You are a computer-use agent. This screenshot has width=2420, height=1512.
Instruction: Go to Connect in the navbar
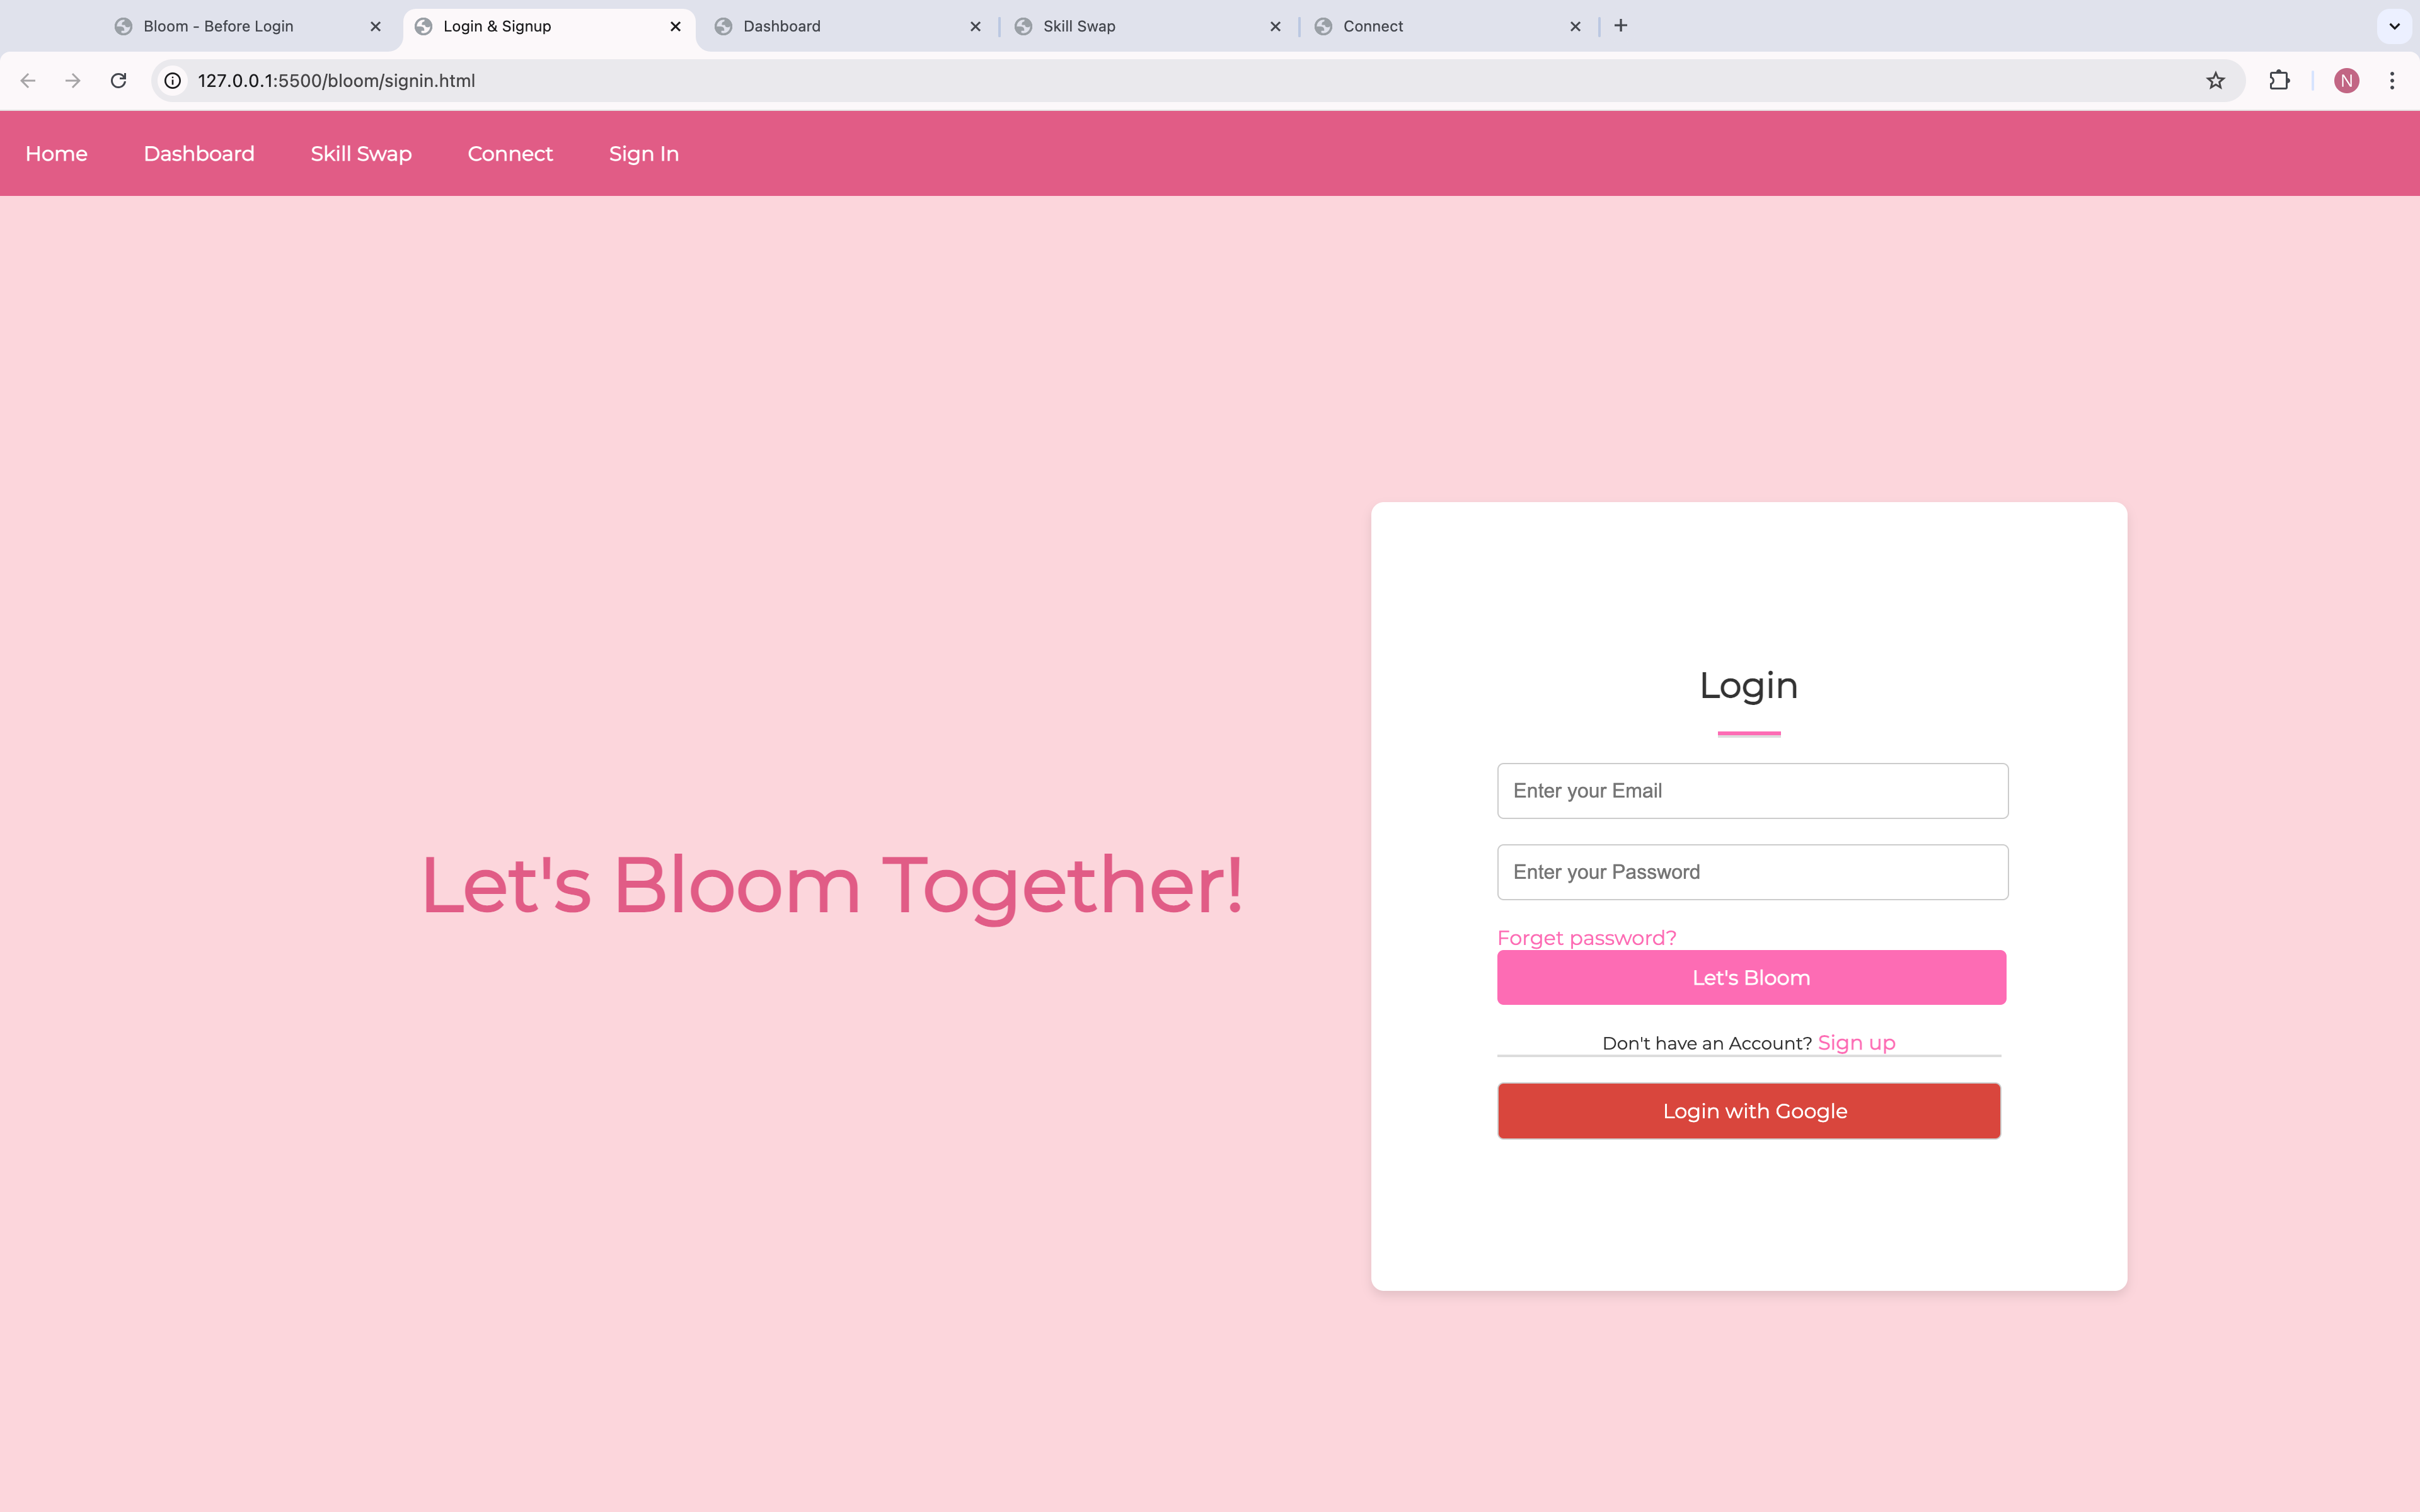coord(510,154)
